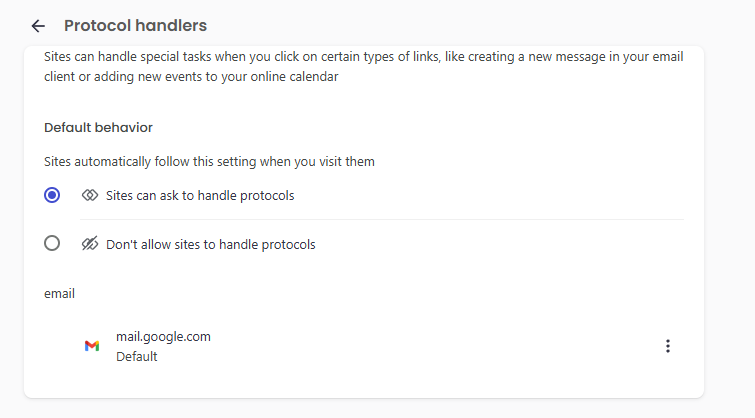
Task: Click the crossed-out protocol handler icon
Action: (90, 244)
